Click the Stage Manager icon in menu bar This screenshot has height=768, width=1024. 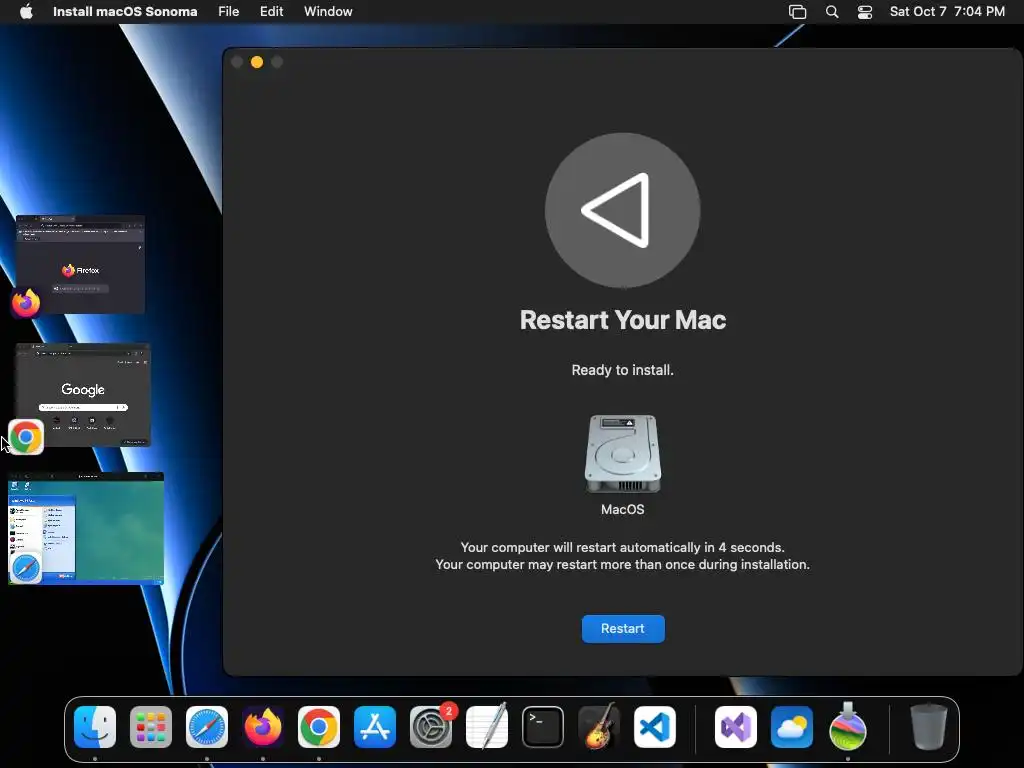797,12
